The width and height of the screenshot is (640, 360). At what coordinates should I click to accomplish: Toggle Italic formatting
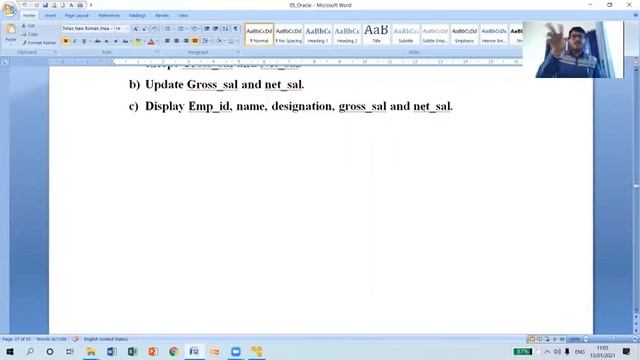pos(75,41)
